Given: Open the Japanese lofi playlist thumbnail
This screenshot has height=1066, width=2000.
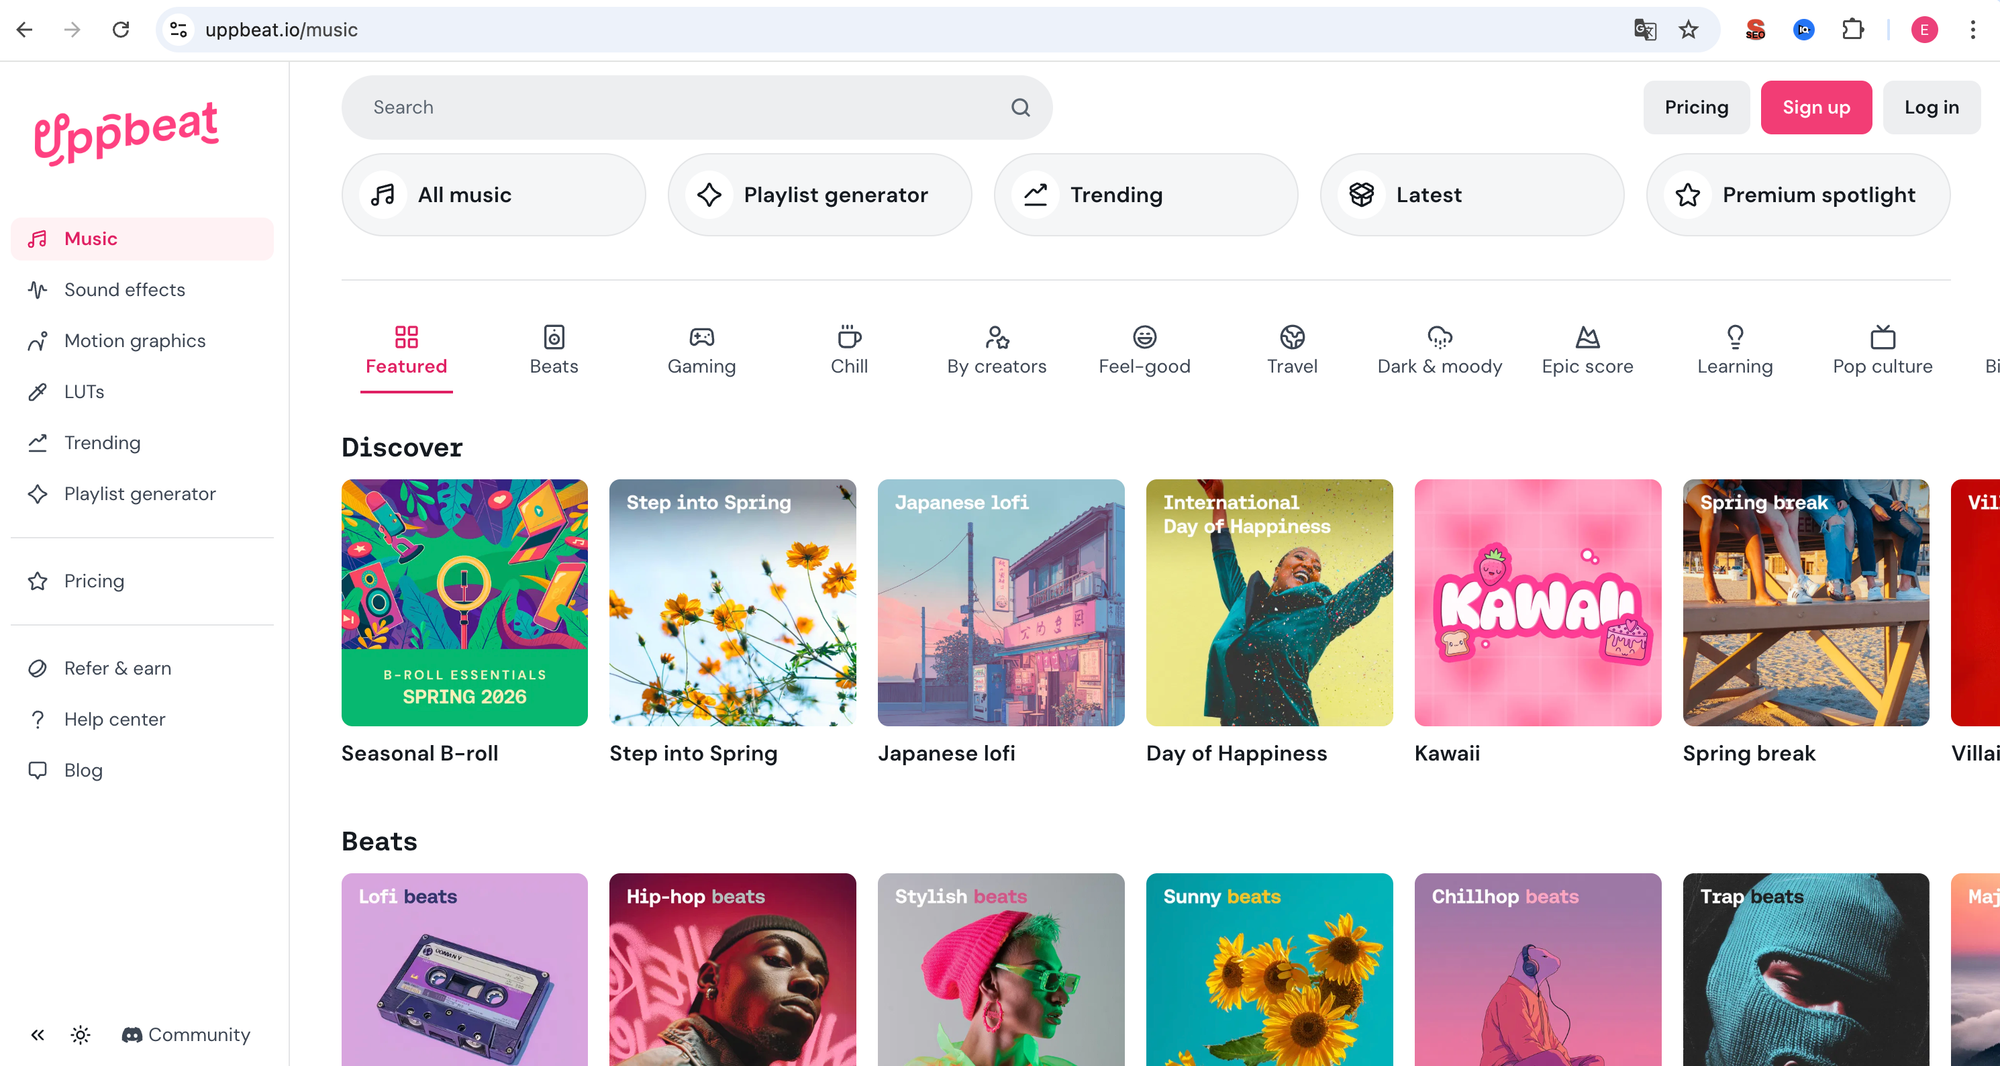Looking at the screenshot, I should [1001, 603].
